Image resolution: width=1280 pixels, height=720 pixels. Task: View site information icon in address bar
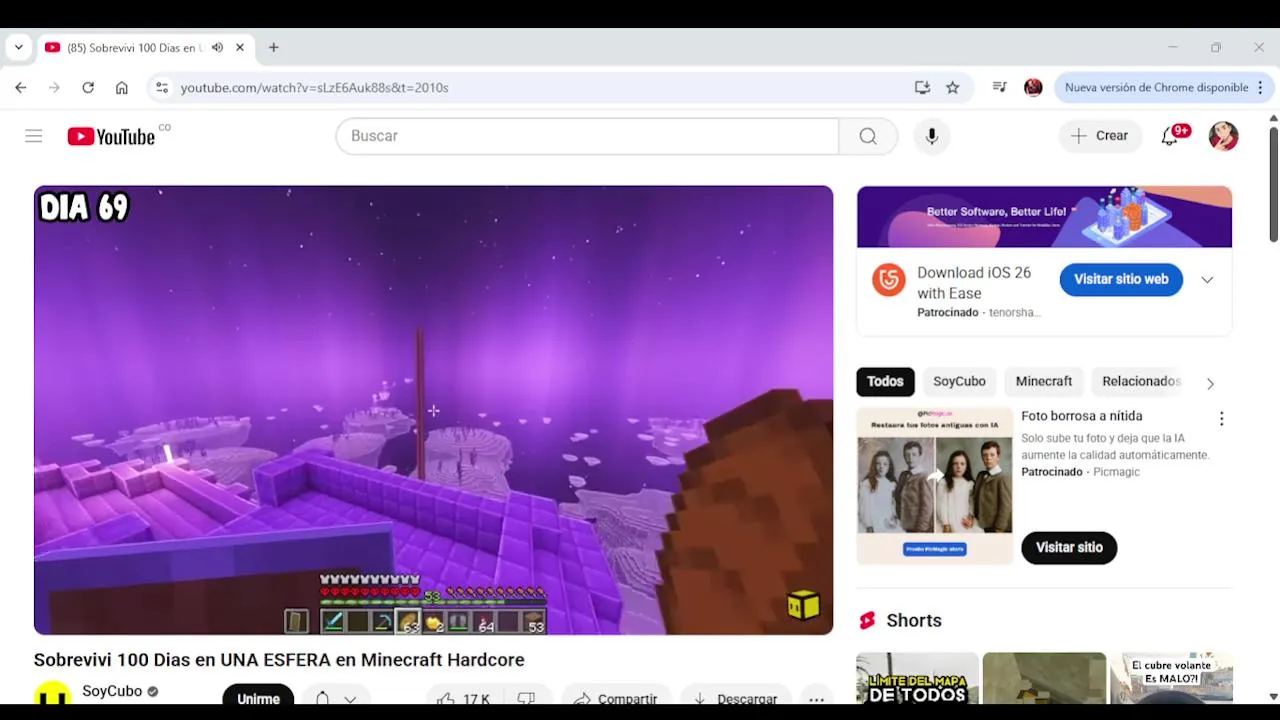click(x=162, y=88)
